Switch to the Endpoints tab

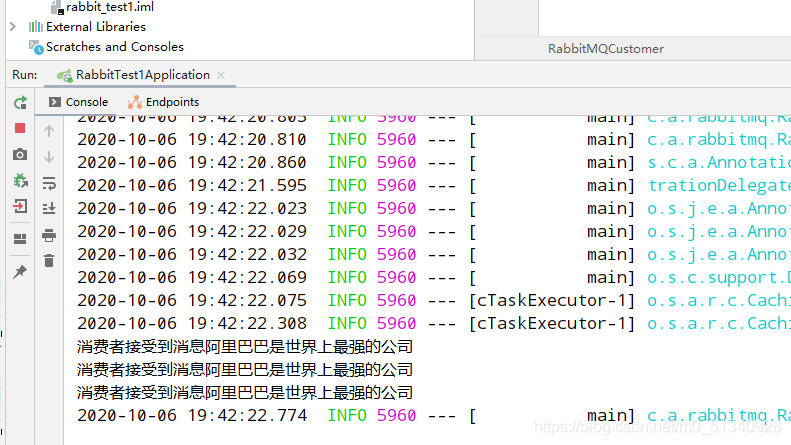pyautogui.click(x=163, y=102)
